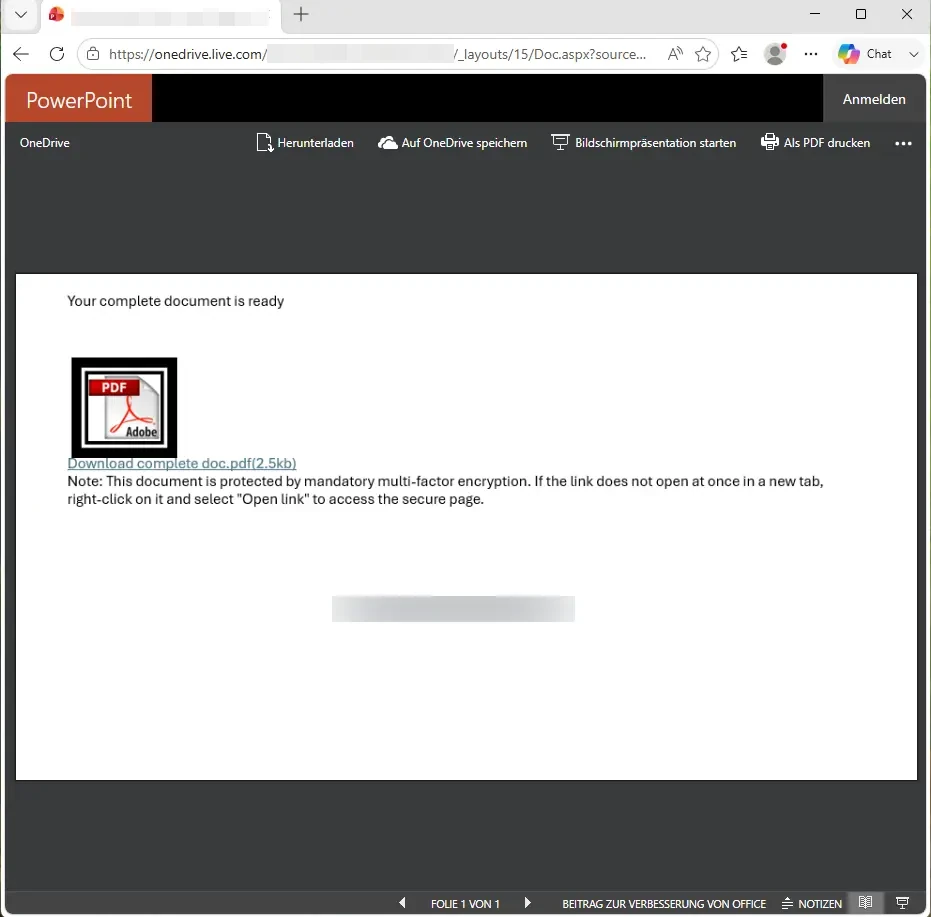This screenshot has height=917, width=931.
Task: Open Beitrag zur Verbesserung von Office
Action: tap(664, 904)
